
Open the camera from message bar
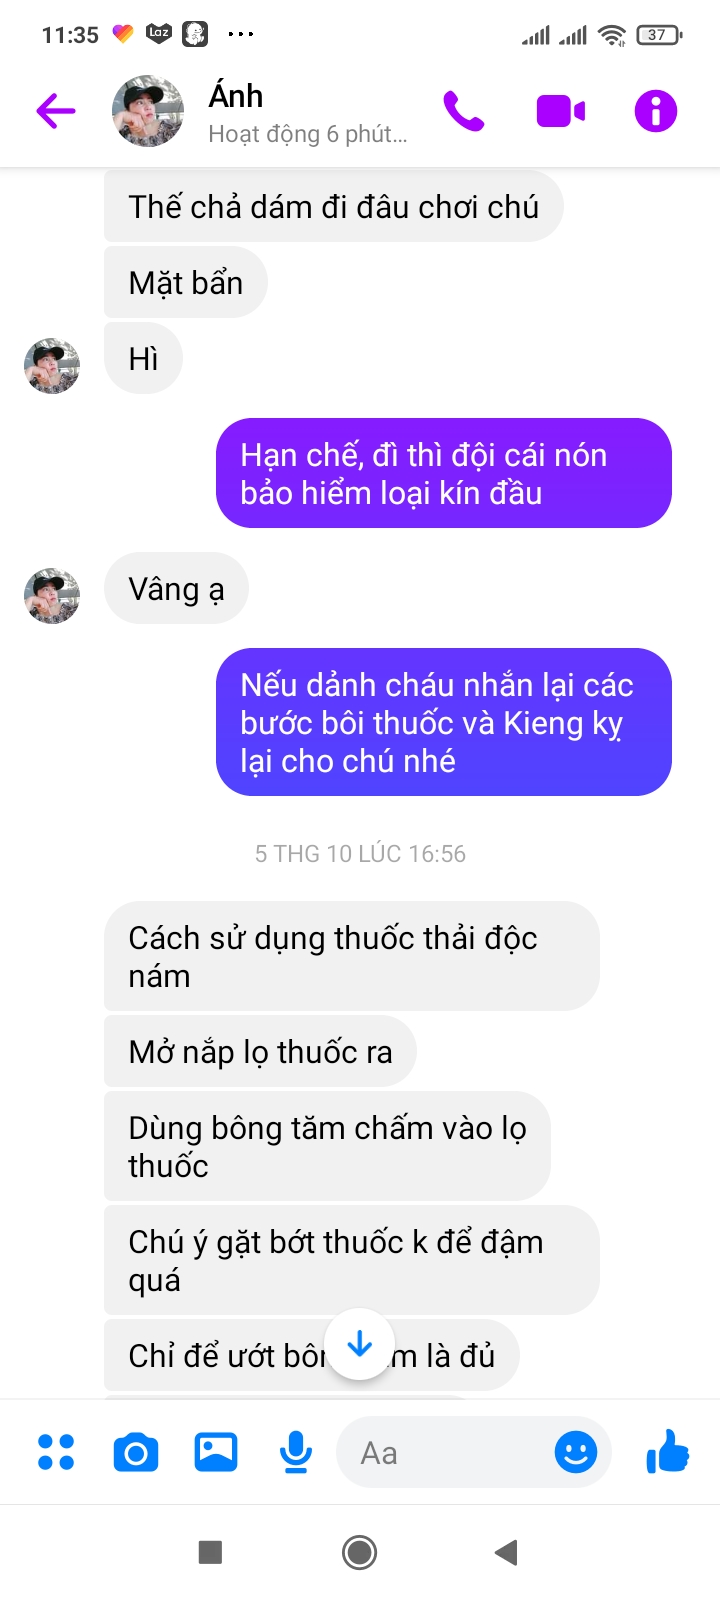136,1452
